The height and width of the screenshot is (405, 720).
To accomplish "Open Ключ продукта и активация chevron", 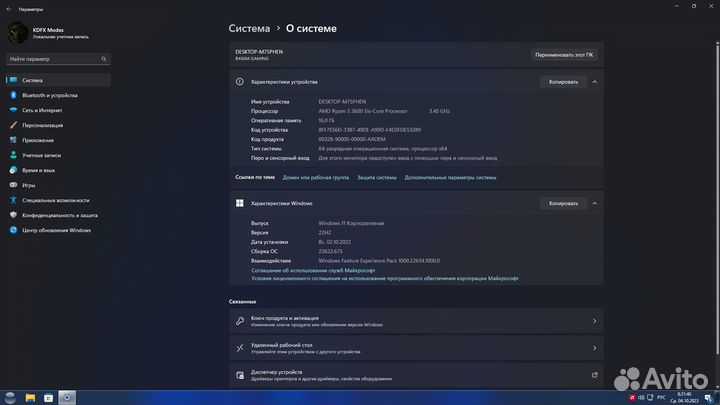I will click(594, 321).
